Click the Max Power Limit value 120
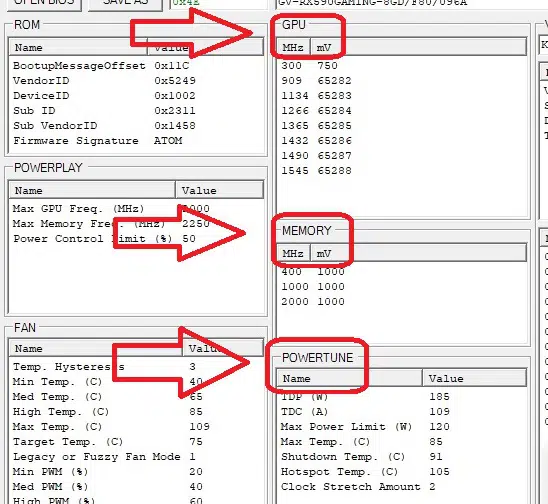The image size is (548, 504). coord(440,427)
